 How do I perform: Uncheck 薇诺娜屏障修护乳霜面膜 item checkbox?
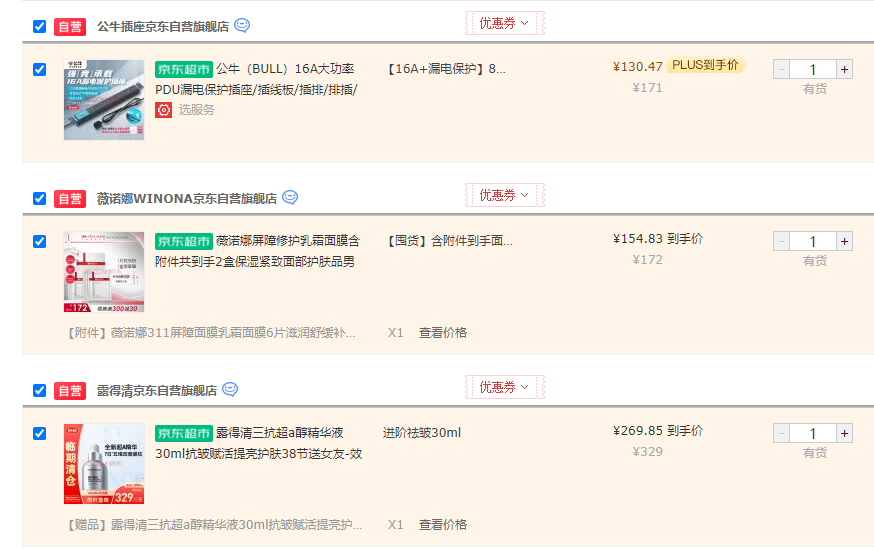point(40,241)
